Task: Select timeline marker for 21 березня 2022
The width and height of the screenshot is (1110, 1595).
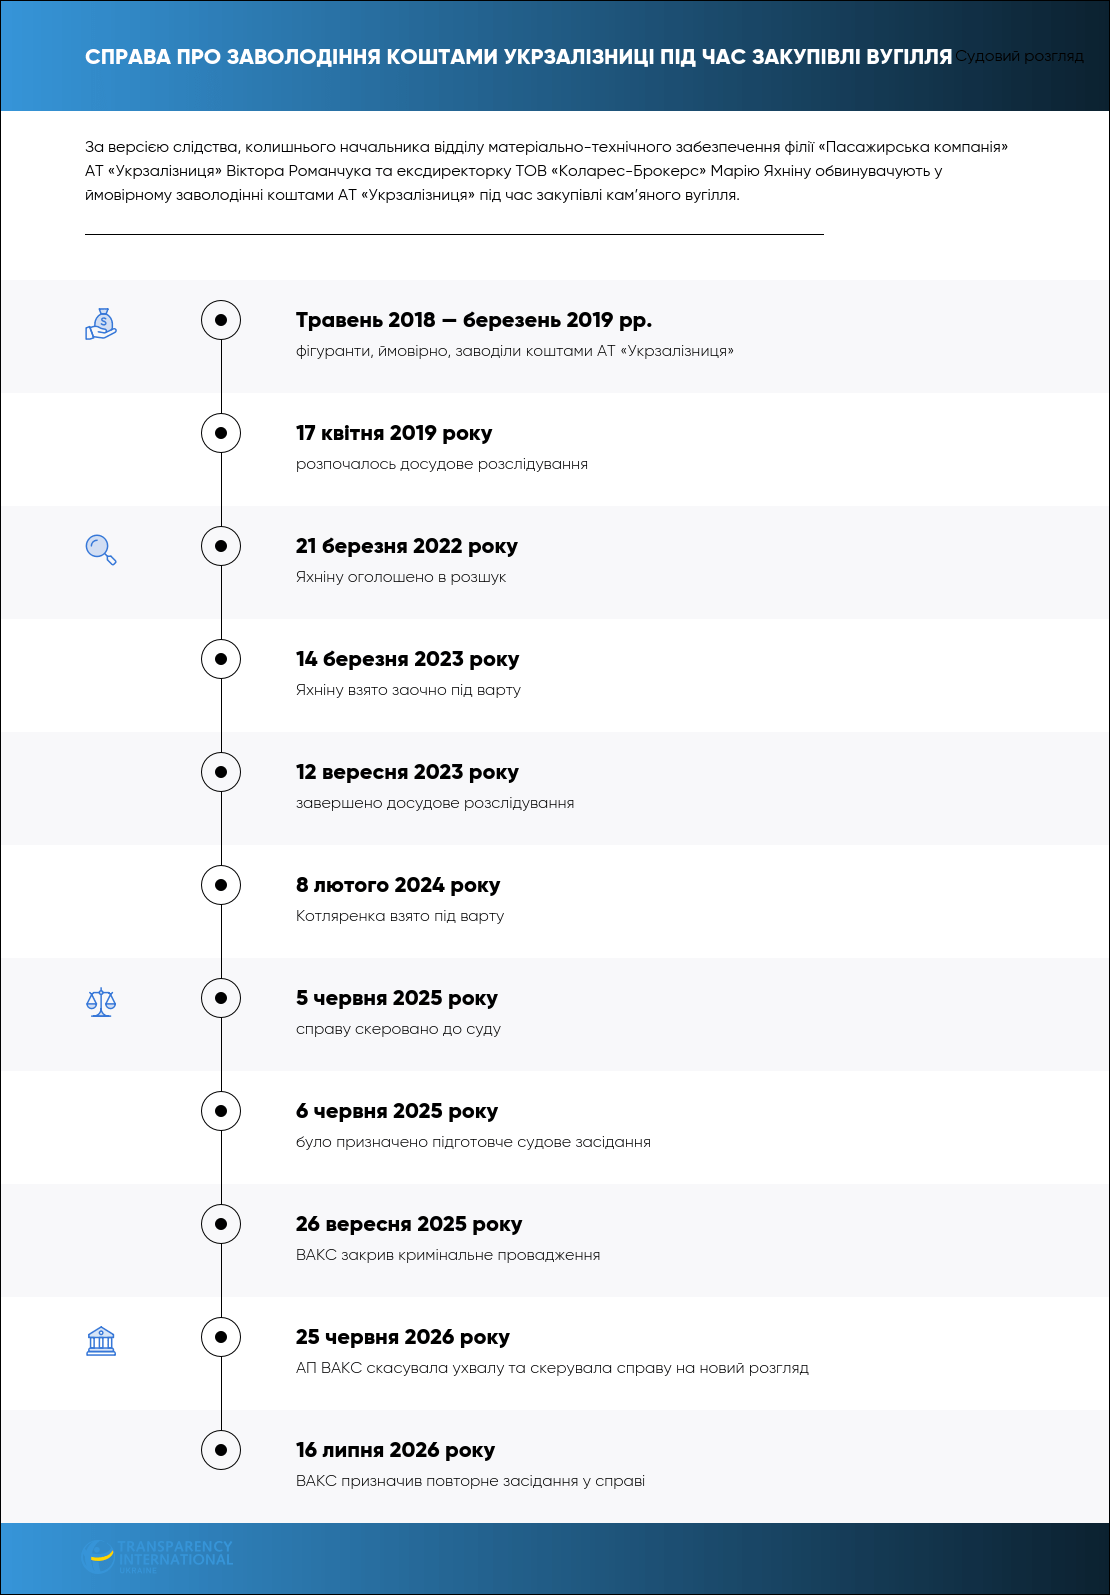Action: (221, 546)
